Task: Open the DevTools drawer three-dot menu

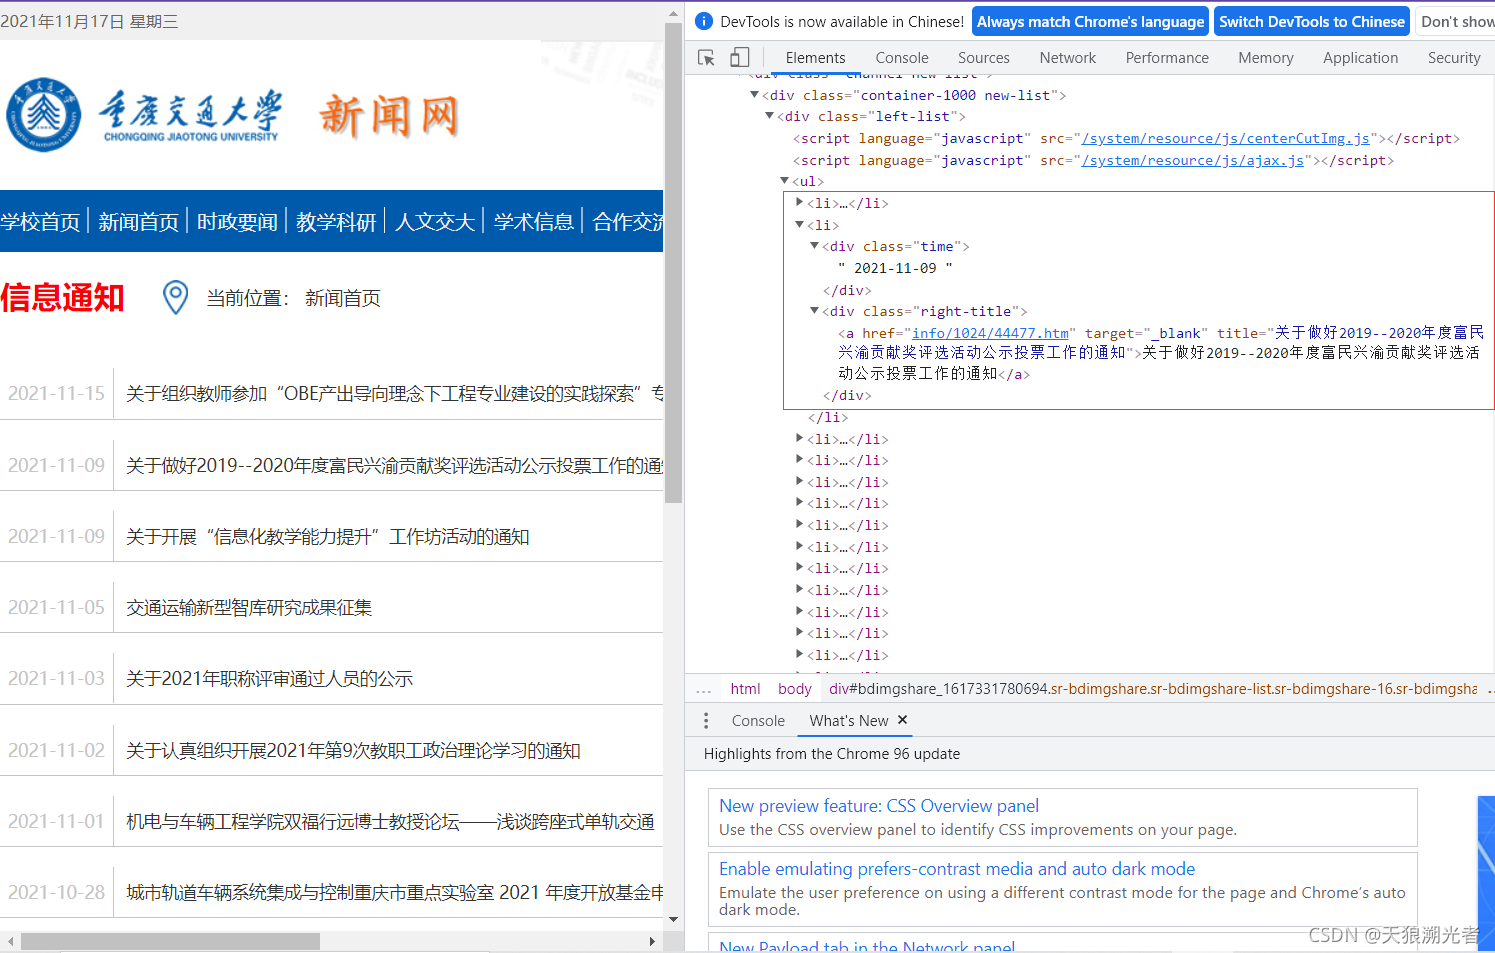Action: (706, 721)
